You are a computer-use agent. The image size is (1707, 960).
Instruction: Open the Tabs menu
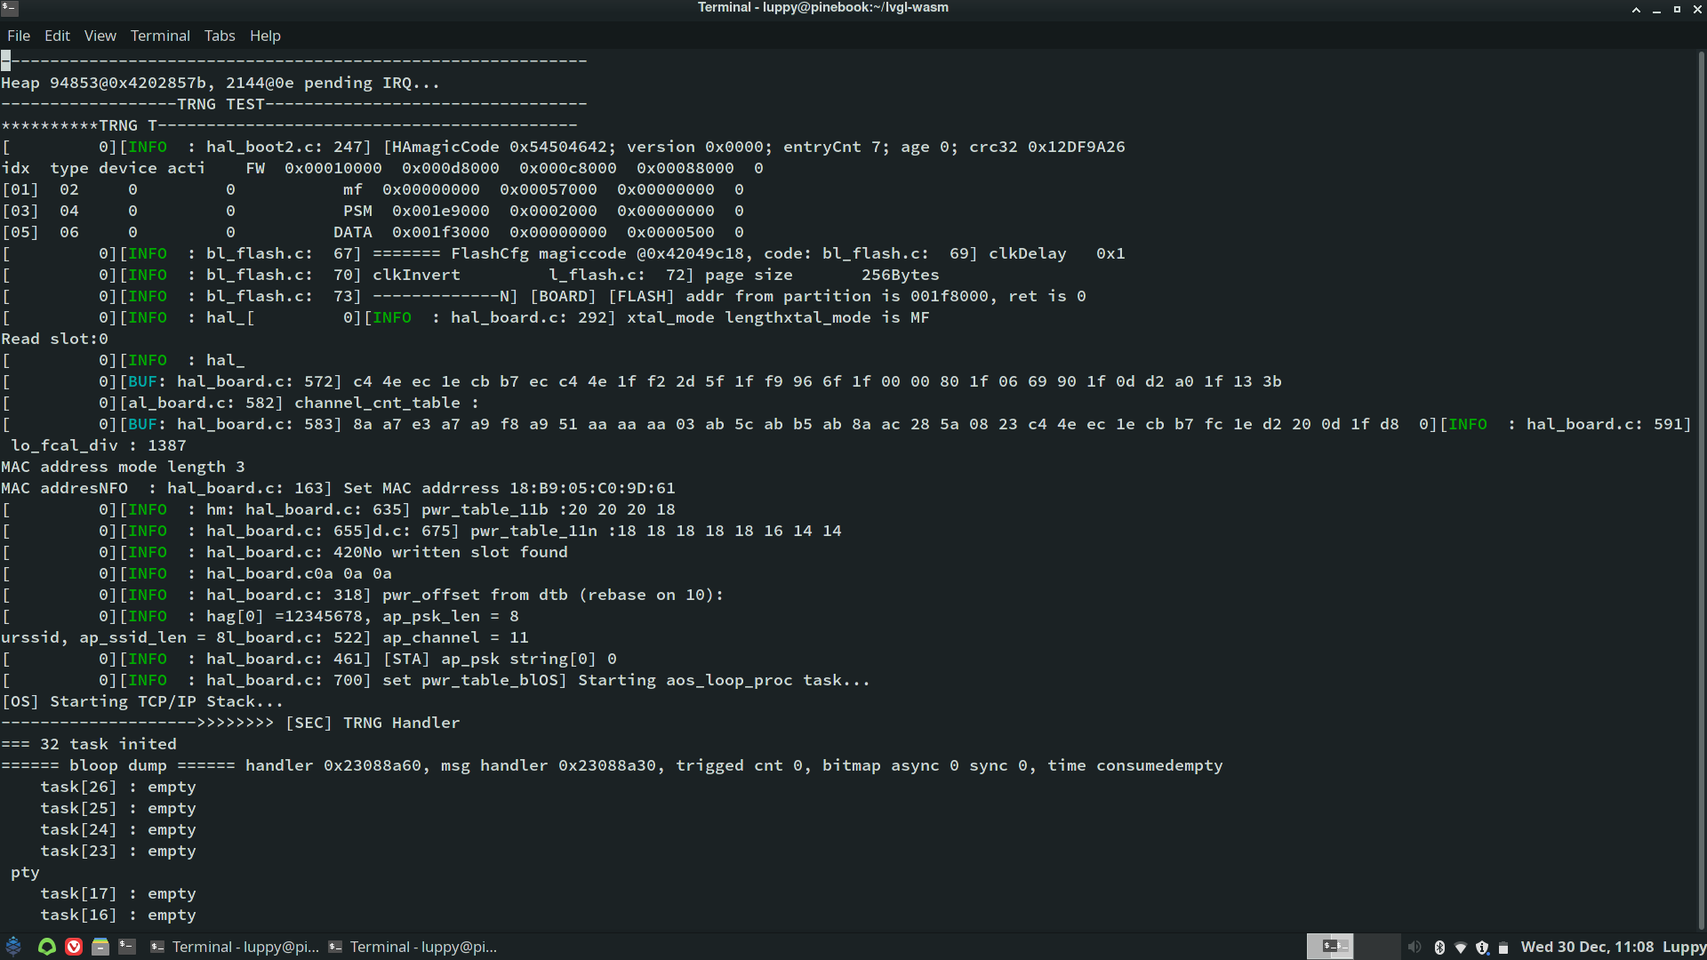click(219, 35)
